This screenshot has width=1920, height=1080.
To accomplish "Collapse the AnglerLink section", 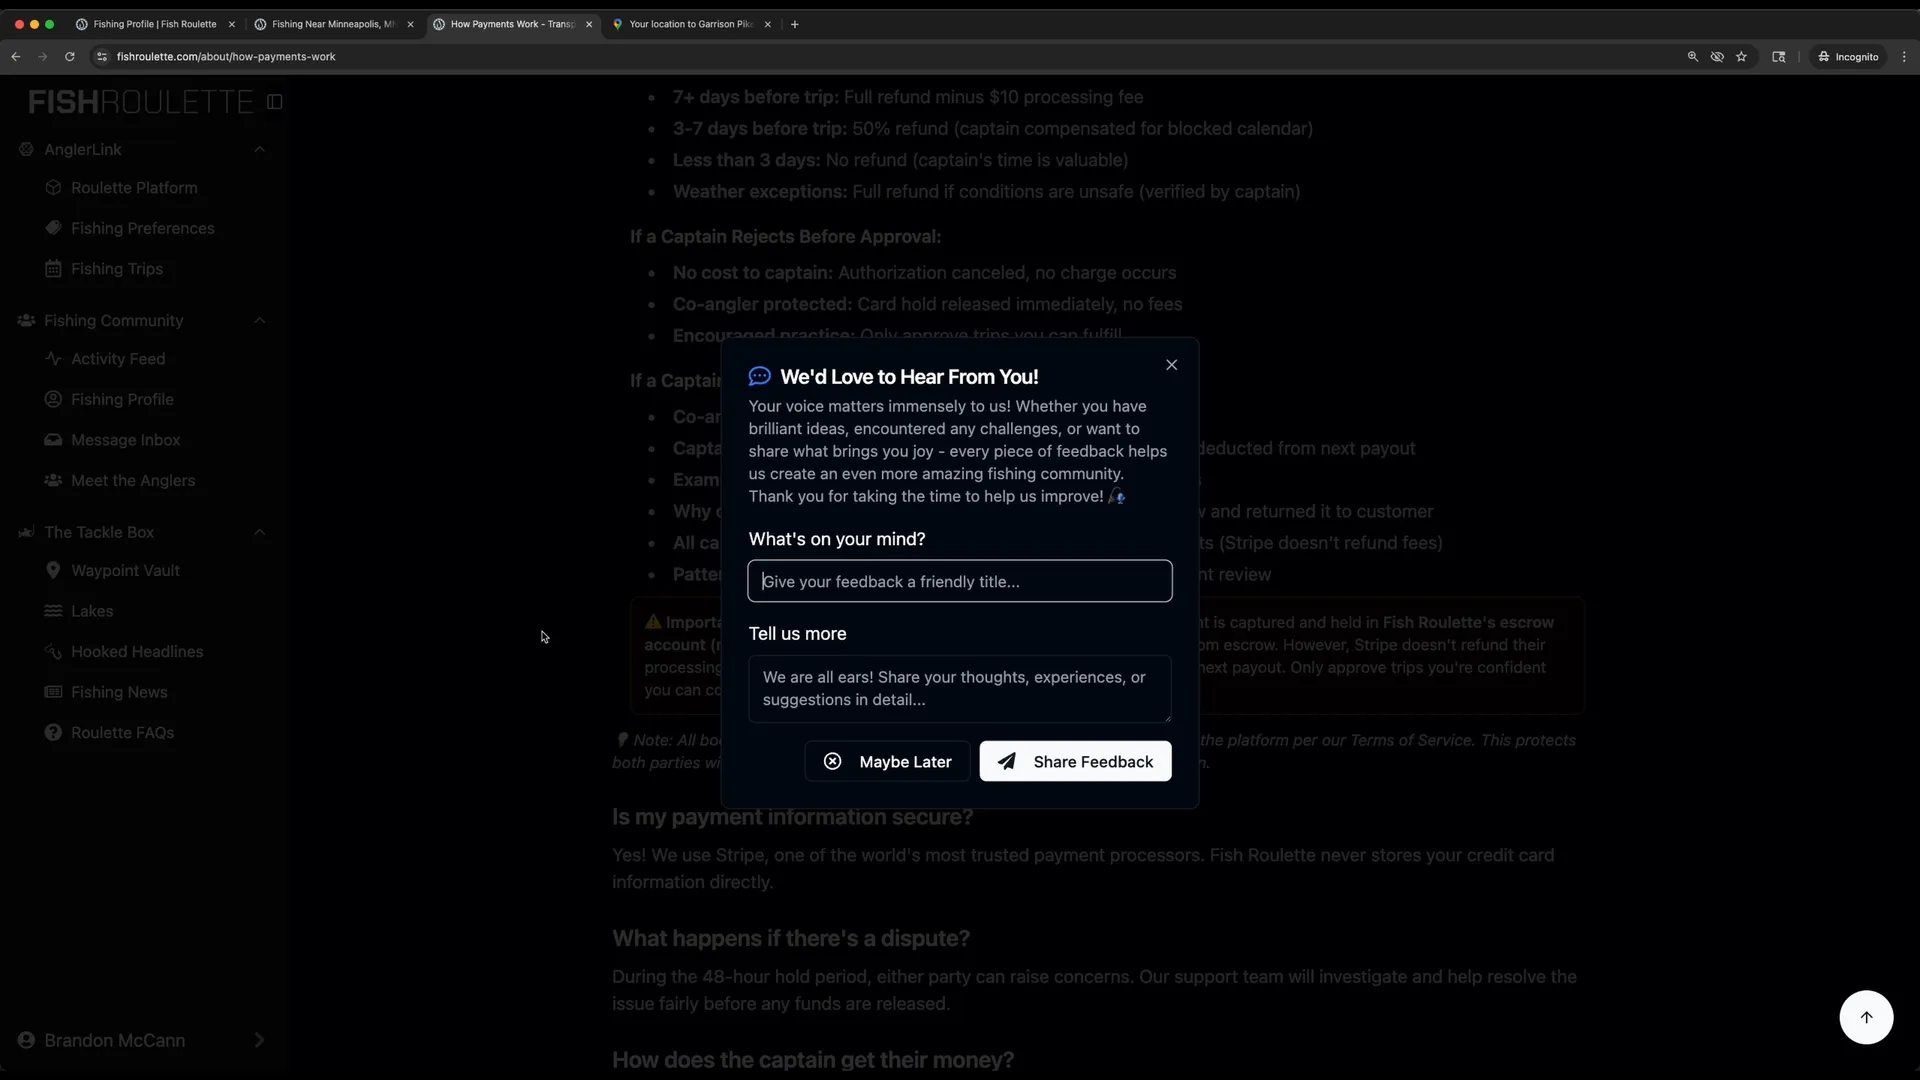I will click(x=260, y=149).
